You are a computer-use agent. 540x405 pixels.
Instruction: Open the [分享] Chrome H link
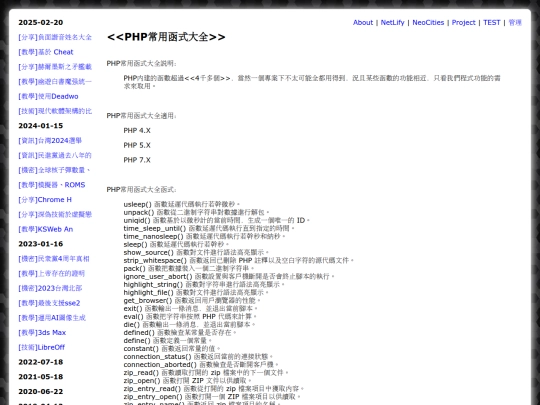(45, 200)
